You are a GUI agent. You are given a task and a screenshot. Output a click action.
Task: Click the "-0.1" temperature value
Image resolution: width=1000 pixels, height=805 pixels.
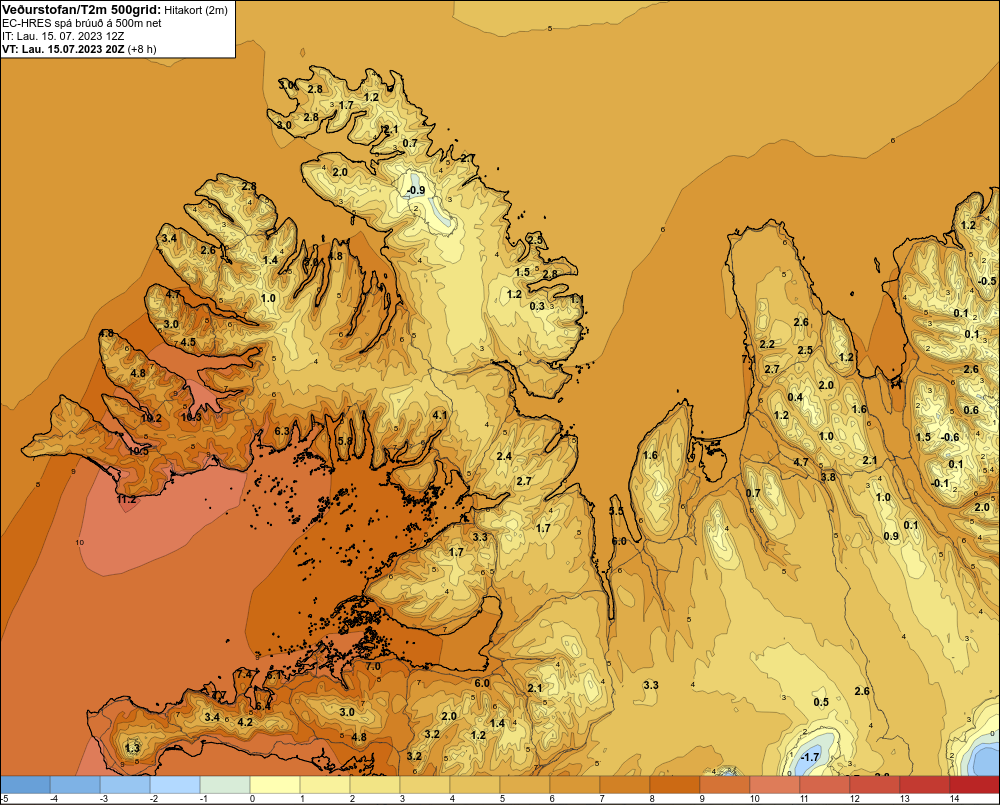[940, 484]
